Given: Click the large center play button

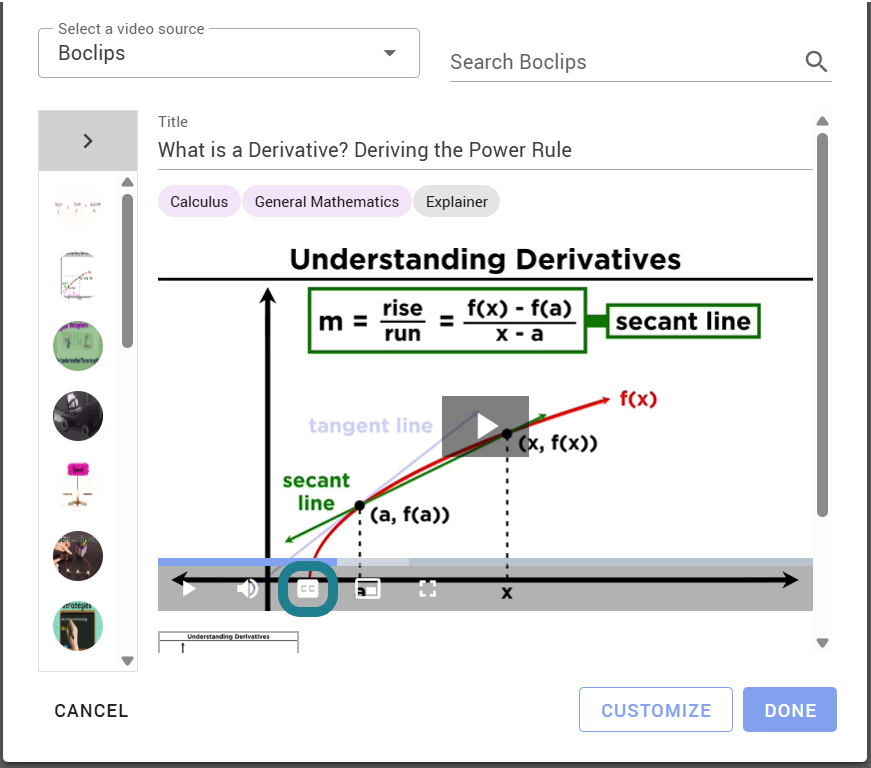Looking at the screenshot, I should coord(485,426).
